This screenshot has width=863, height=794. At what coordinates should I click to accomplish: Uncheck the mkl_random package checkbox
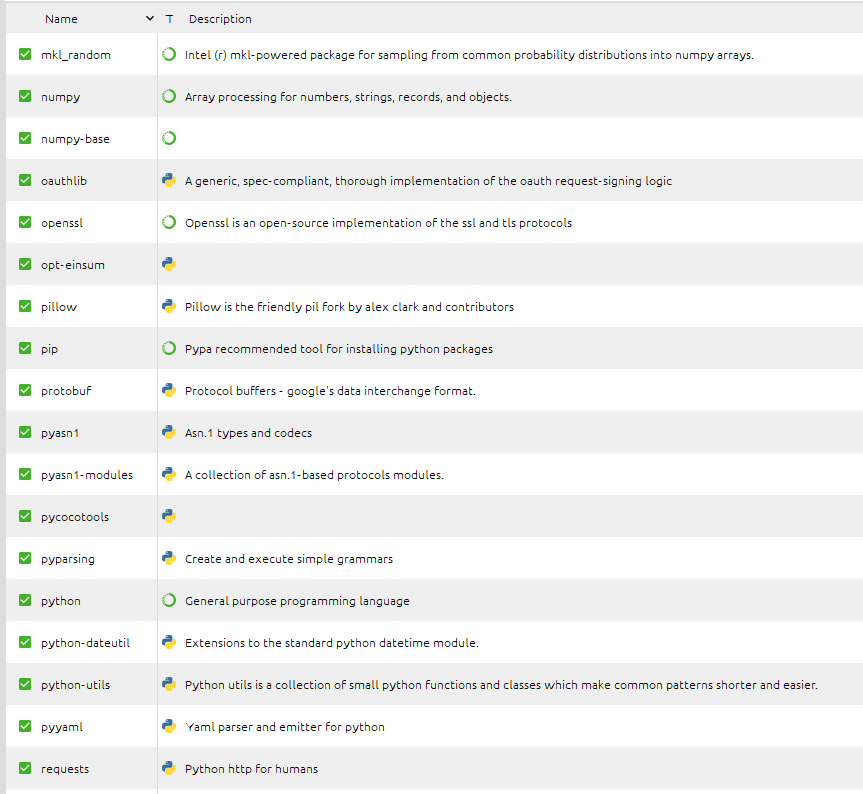(x=25, y=54)
